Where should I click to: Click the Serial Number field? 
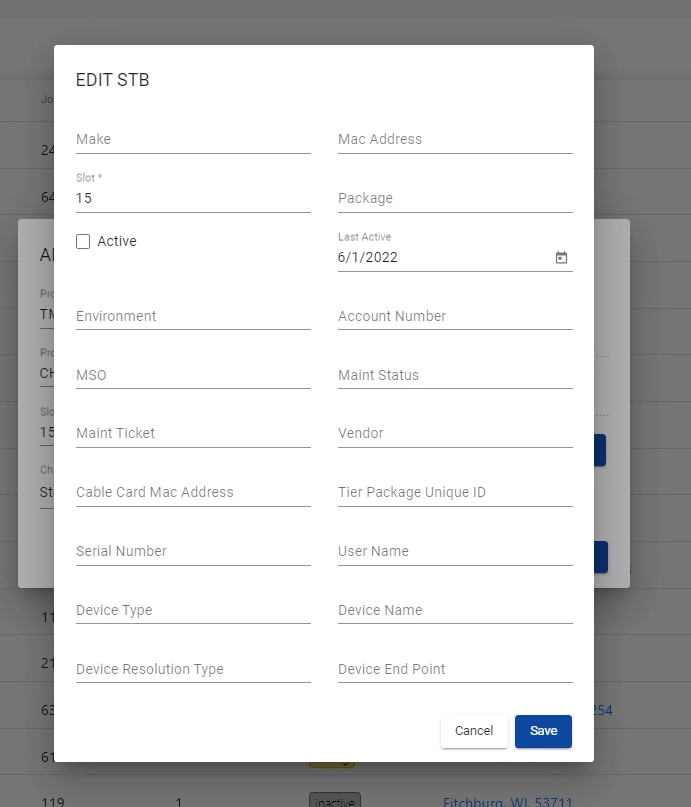tap(193, 551)
